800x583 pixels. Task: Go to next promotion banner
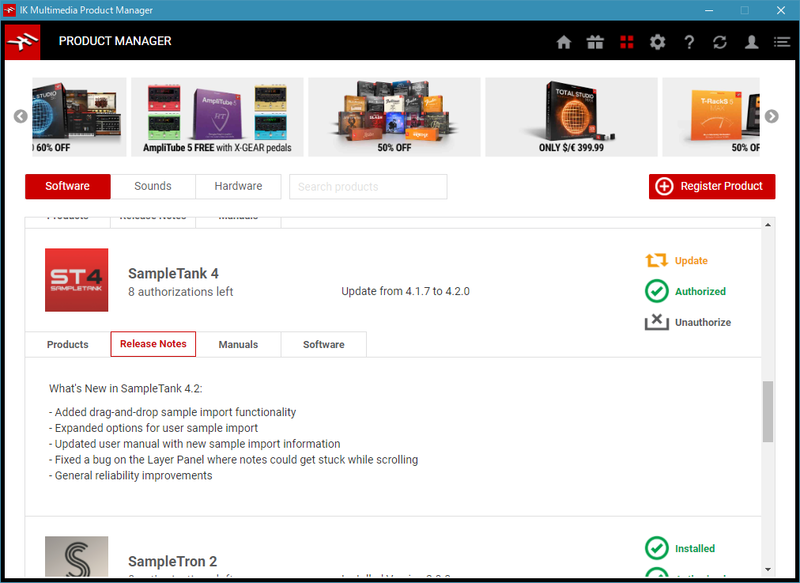771,116
